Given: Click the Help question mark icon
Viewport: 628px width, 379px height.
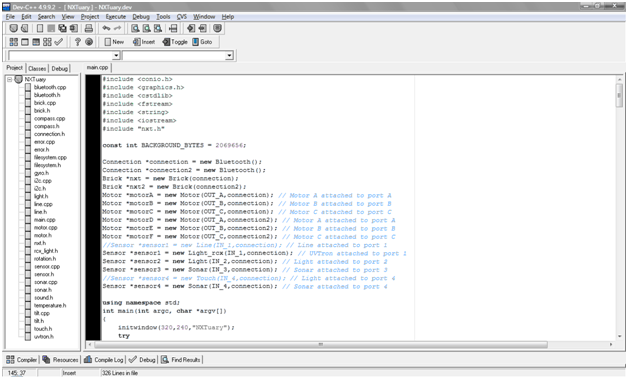Looking at the screenshot, I should click(x=78, y=42).
